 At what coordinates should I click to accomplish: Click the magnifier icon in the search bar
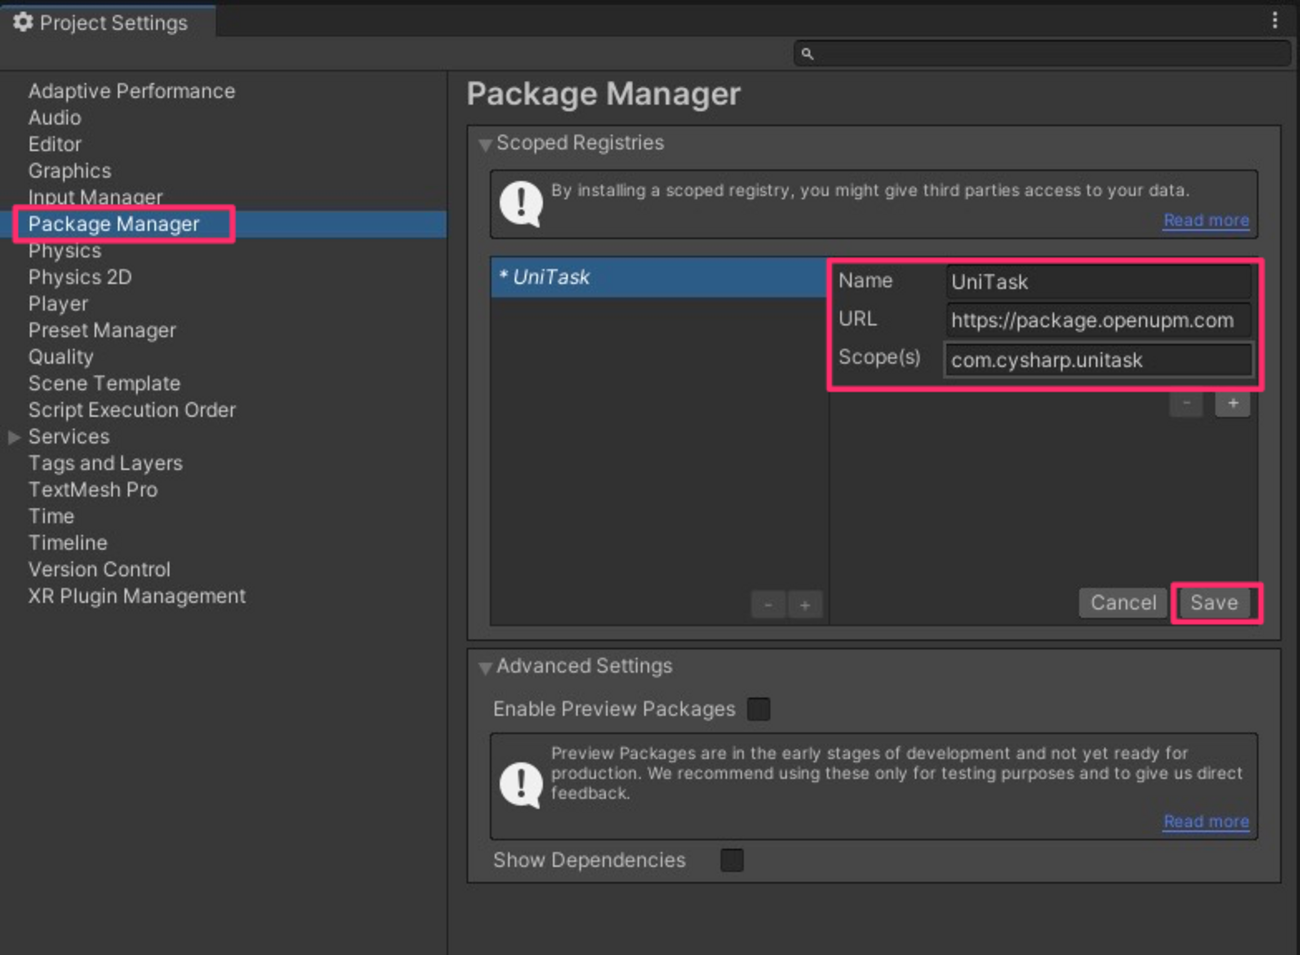click(x=807, y=54)
